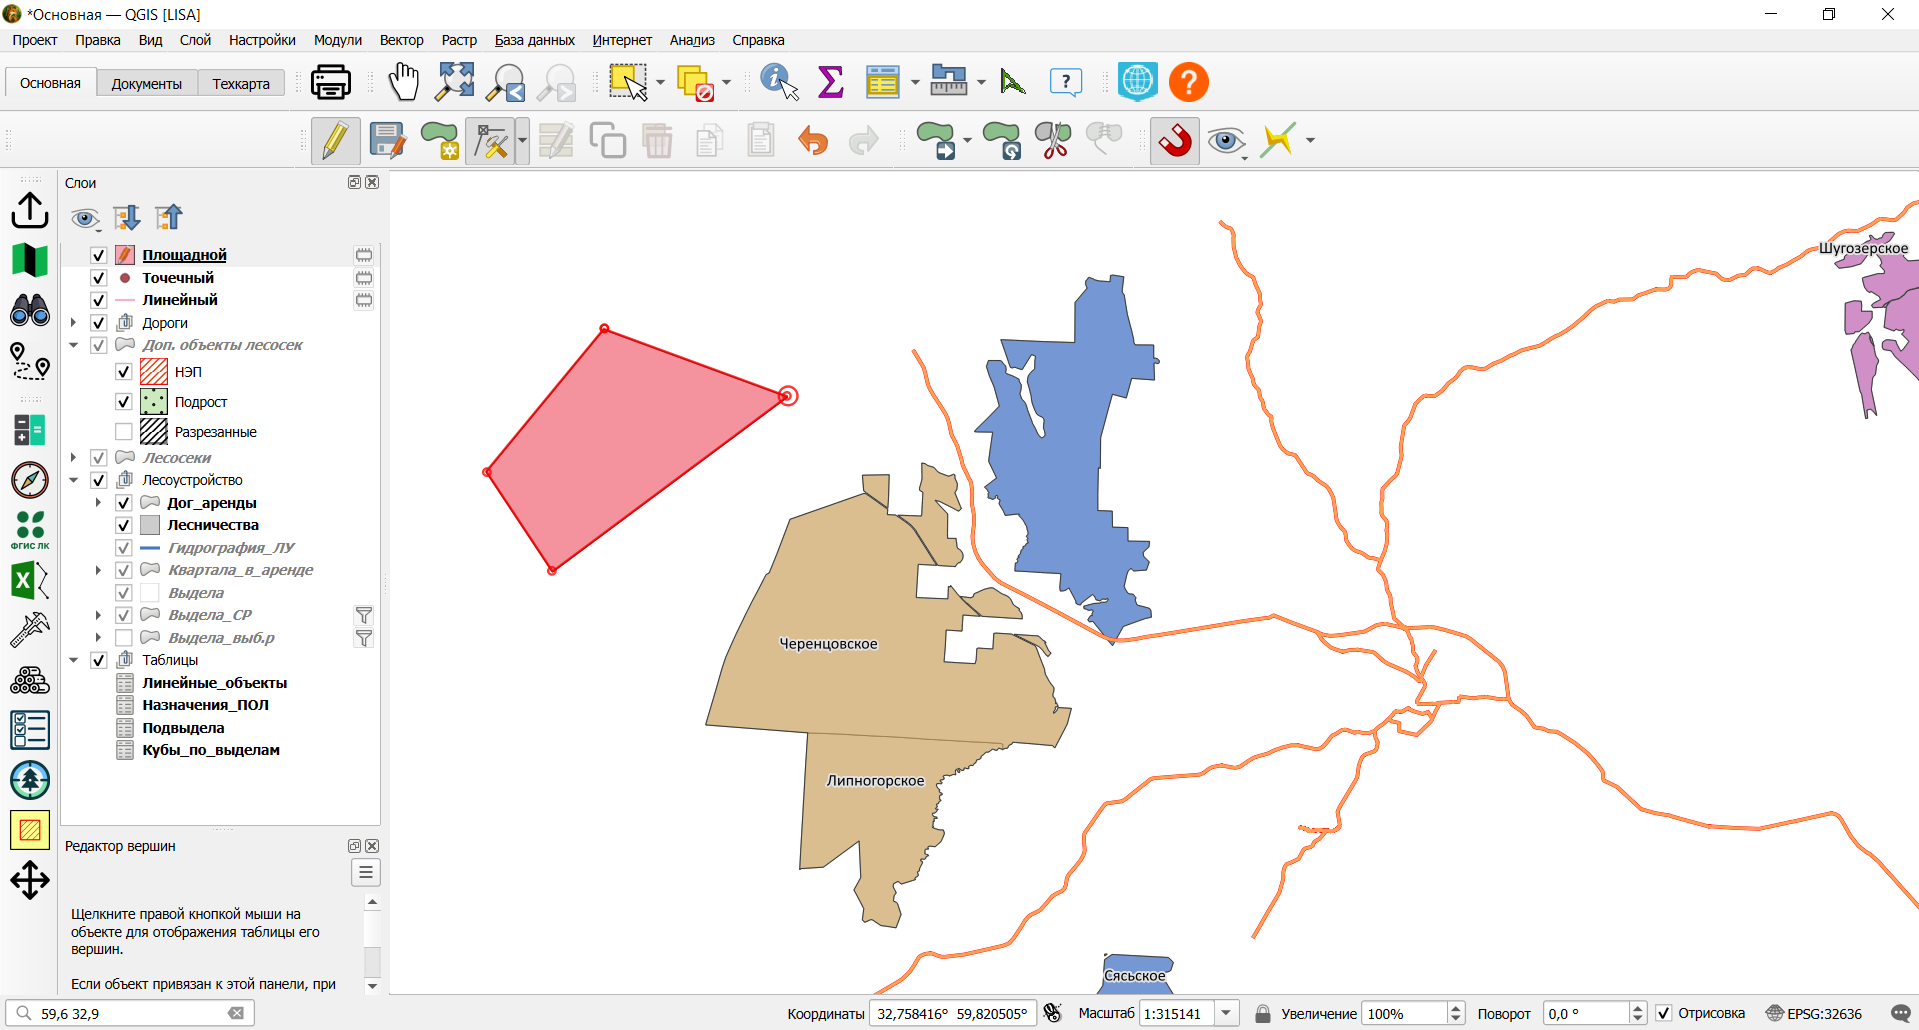Uncheck the Точечный layer checkbox
1919x1030 pixels.
(x=99, y=278)
